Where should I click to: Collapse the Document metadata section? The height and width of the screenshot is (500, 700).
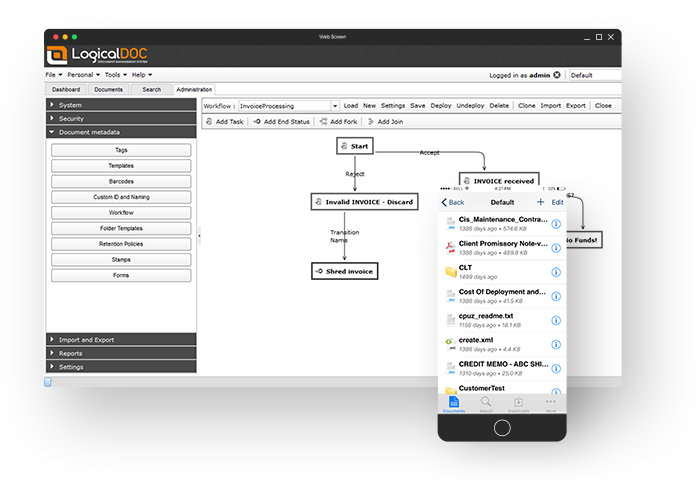coord(121,132)
